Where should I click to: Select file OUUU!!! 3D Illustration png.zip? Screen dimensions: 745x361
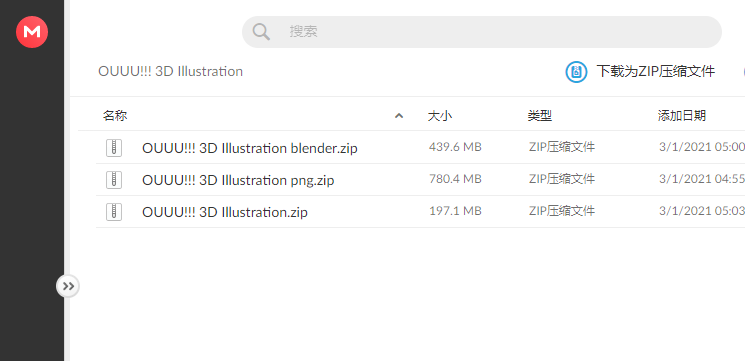pyautogui.click(x=238, y=180)
